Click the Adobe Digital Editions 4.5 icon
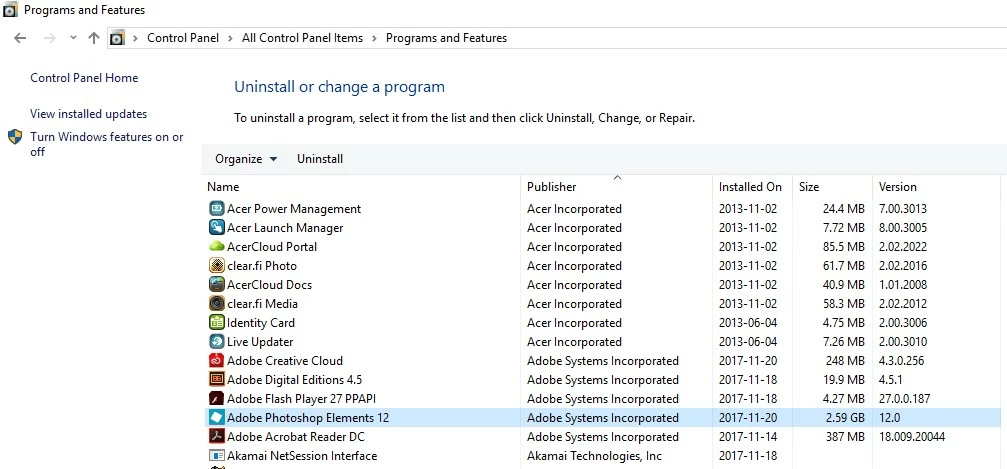The height and width of the screenshot is (469, 1007). coord(216,379)
